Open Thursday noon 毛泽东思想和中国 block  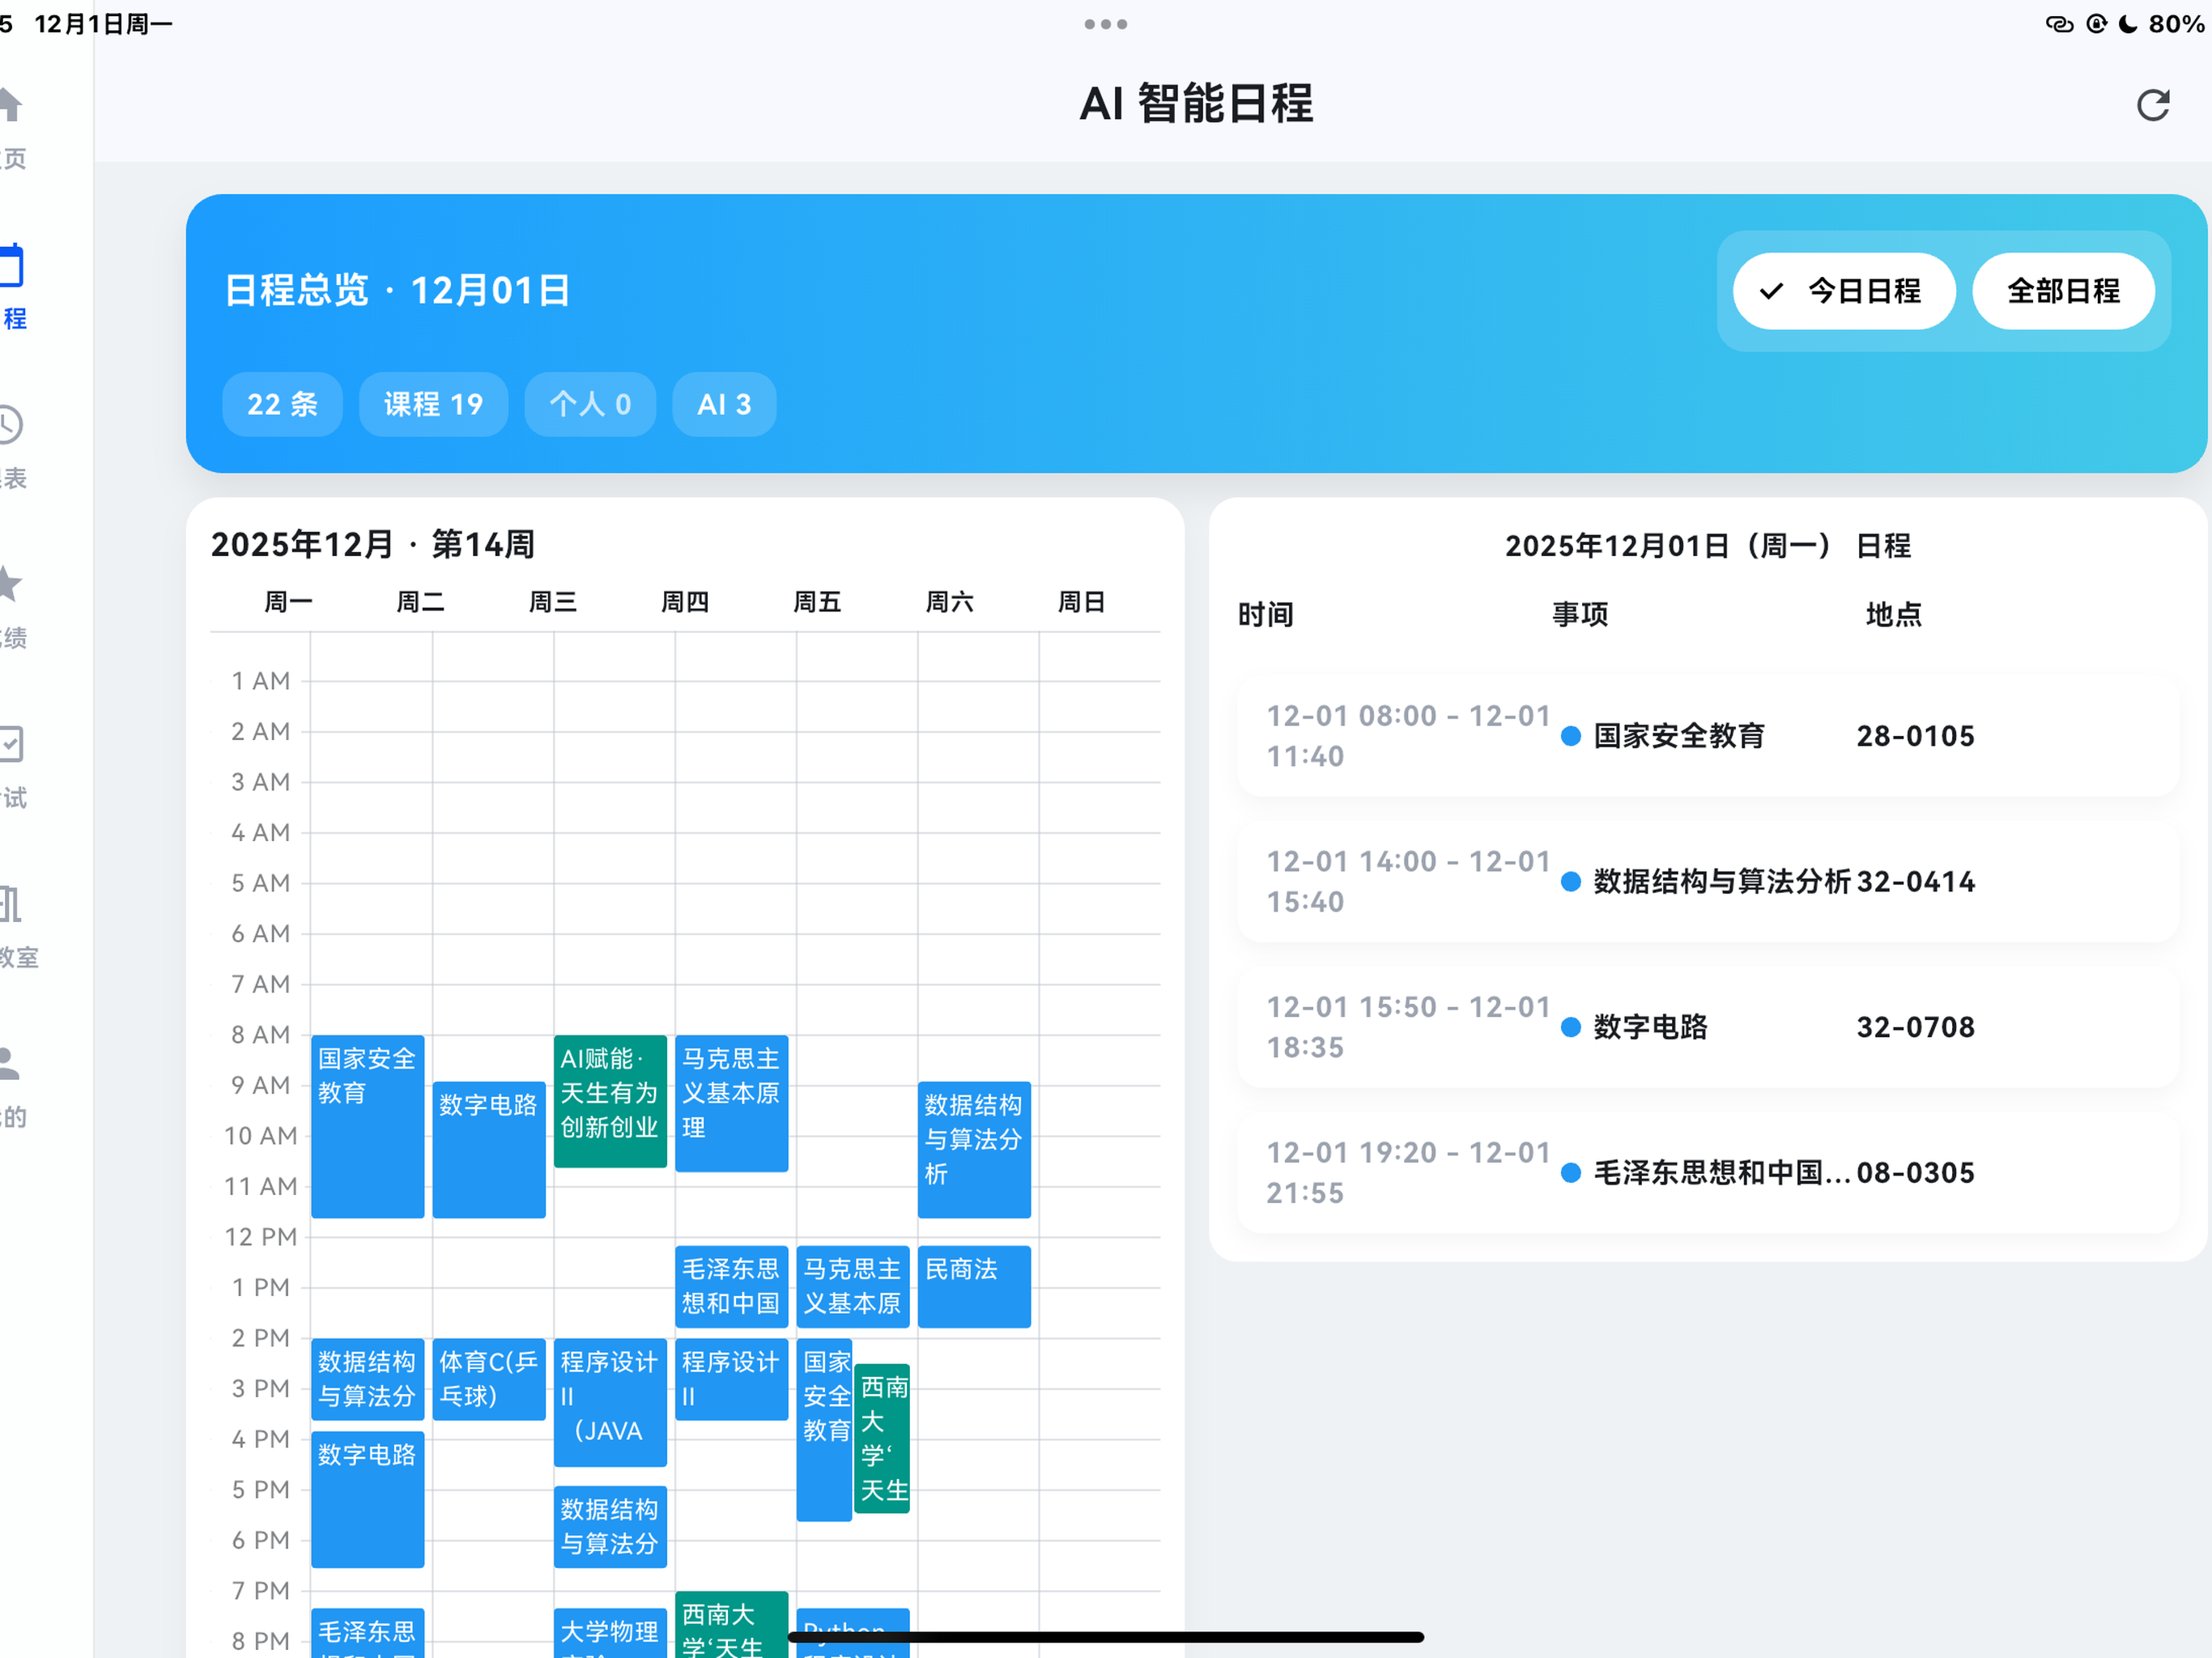click(732, 1286)
